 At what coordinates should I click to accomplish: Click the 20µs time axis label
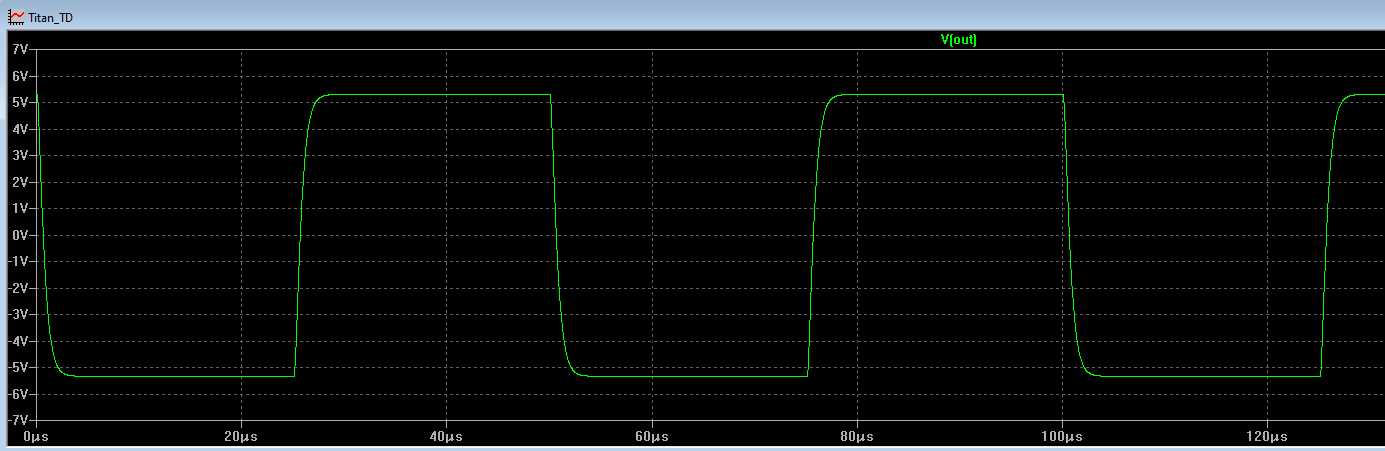point(241,438)
